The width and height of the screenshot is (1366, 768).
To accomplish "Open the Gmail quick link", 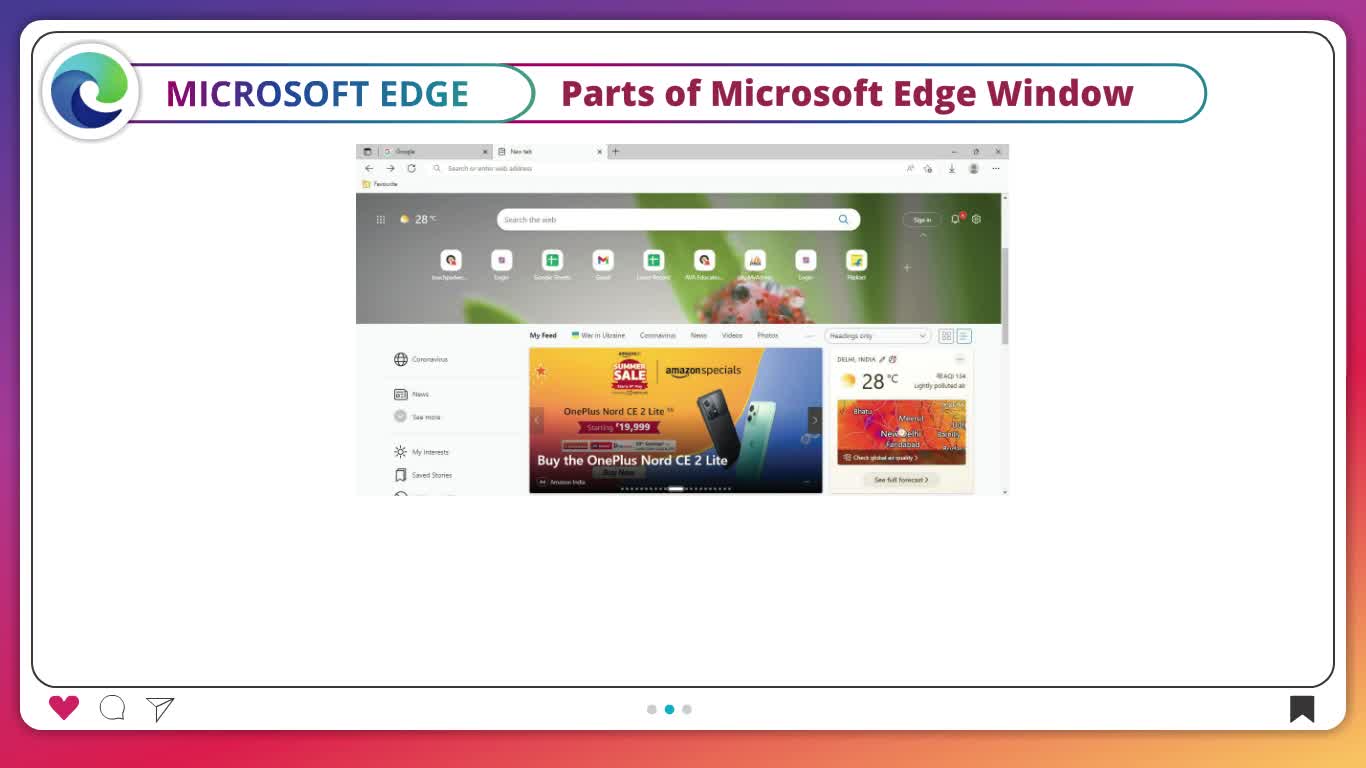I will (603, 265).
